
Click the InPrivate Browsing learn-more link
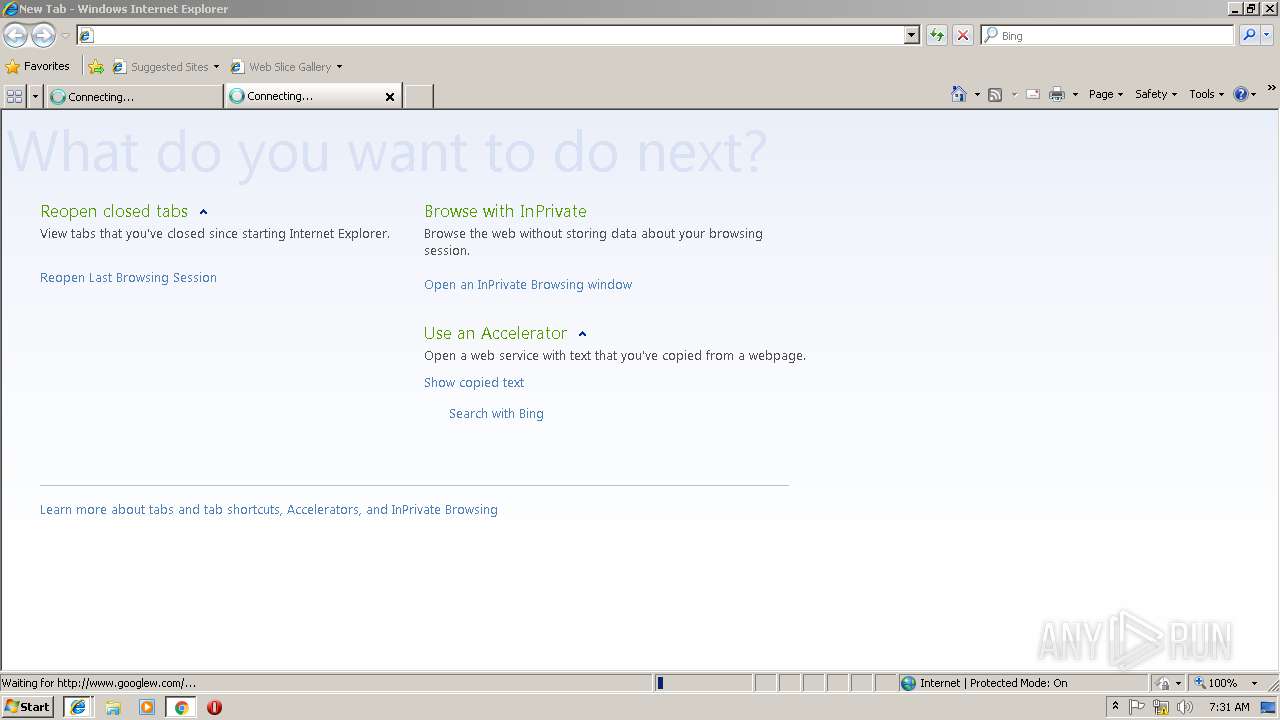[x=444, y=510]
